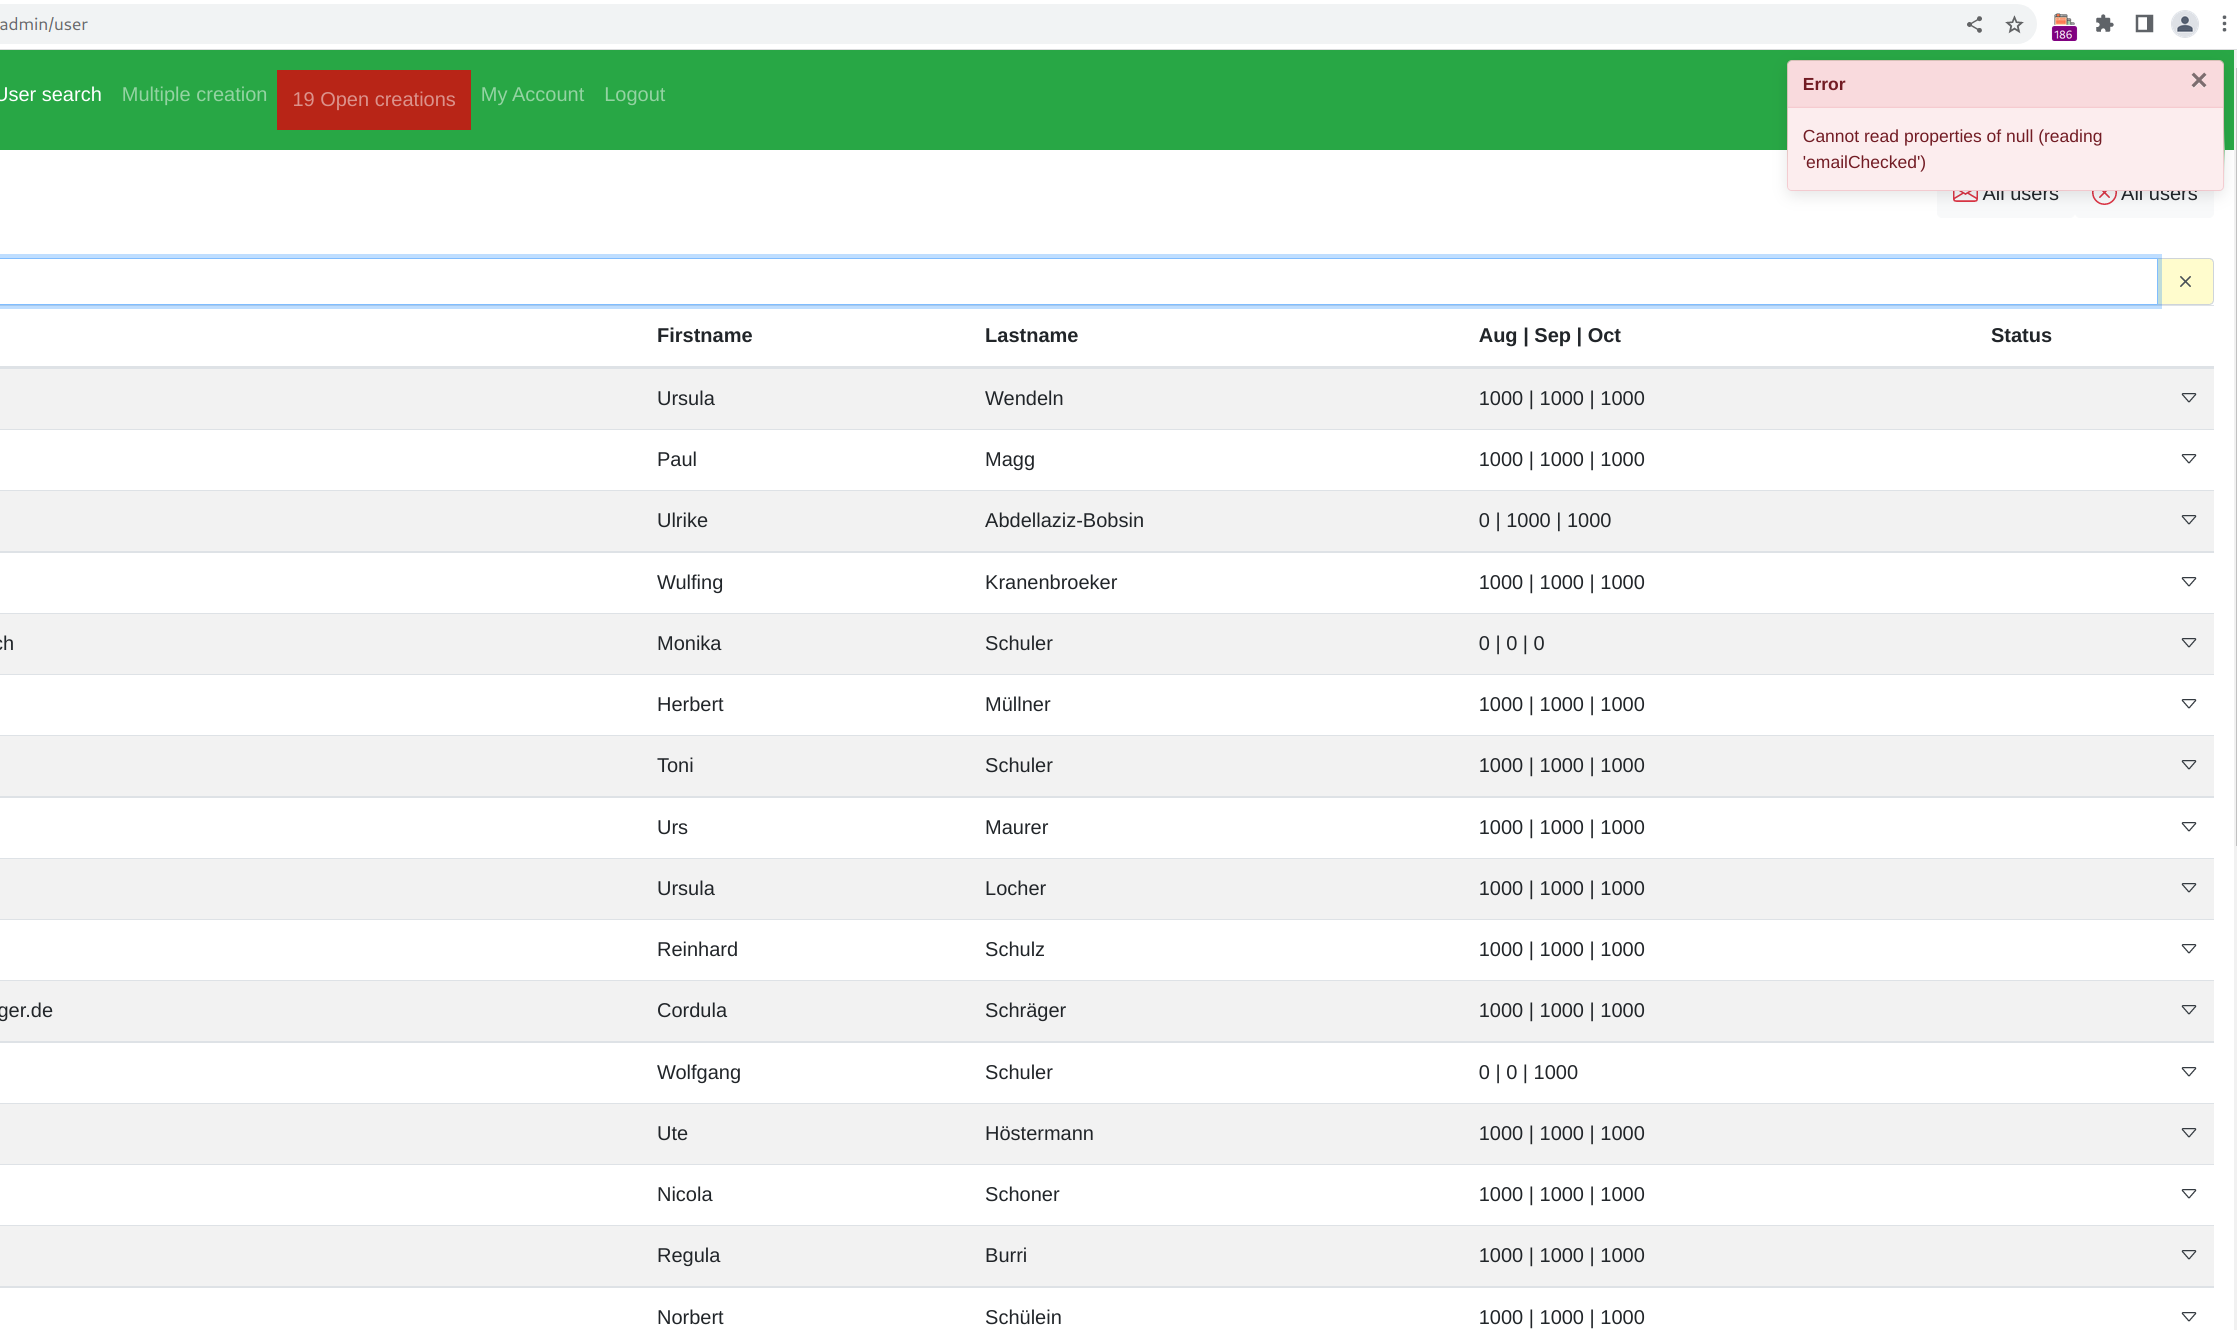Open Chrome three-dot menu

coord(2224,25)
